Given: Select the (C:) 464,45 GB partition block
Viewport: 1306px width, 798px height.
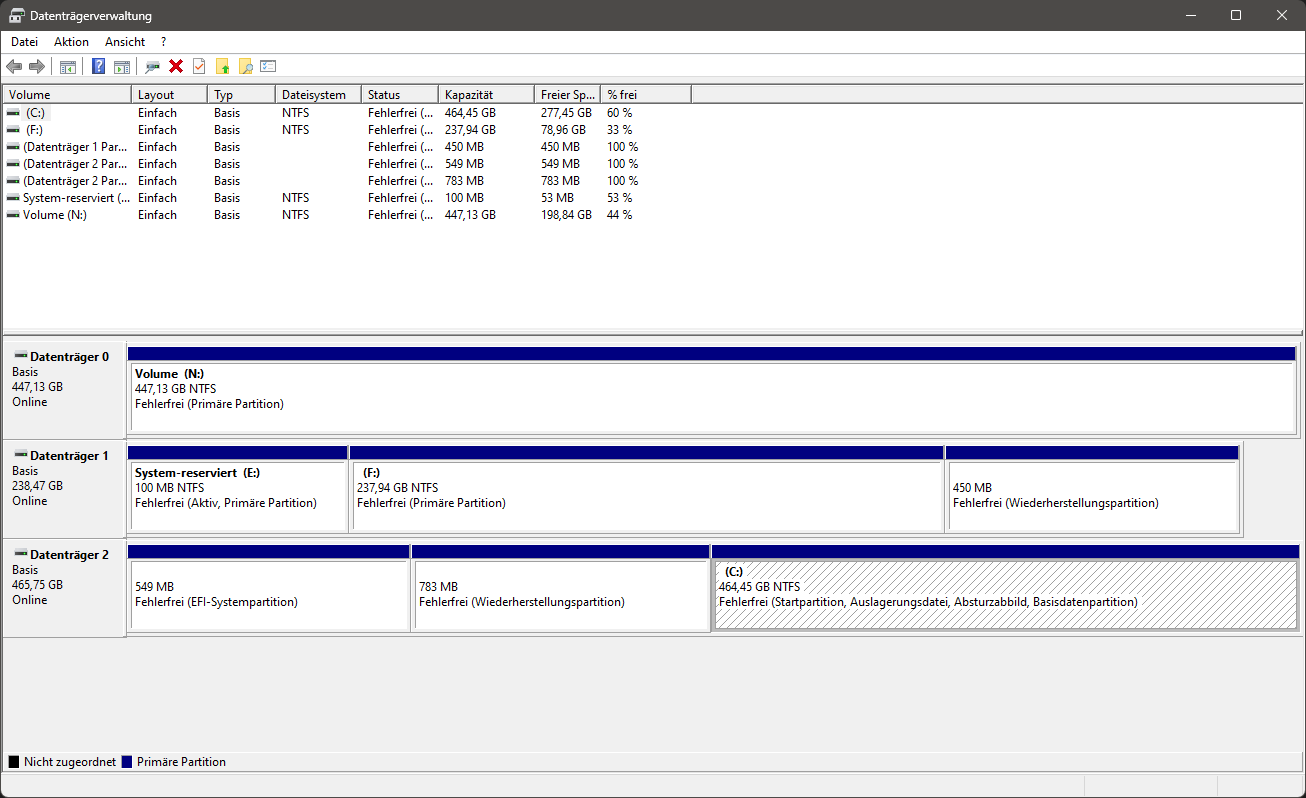Looking at the screenshot, I should (x=1005, y=588).
